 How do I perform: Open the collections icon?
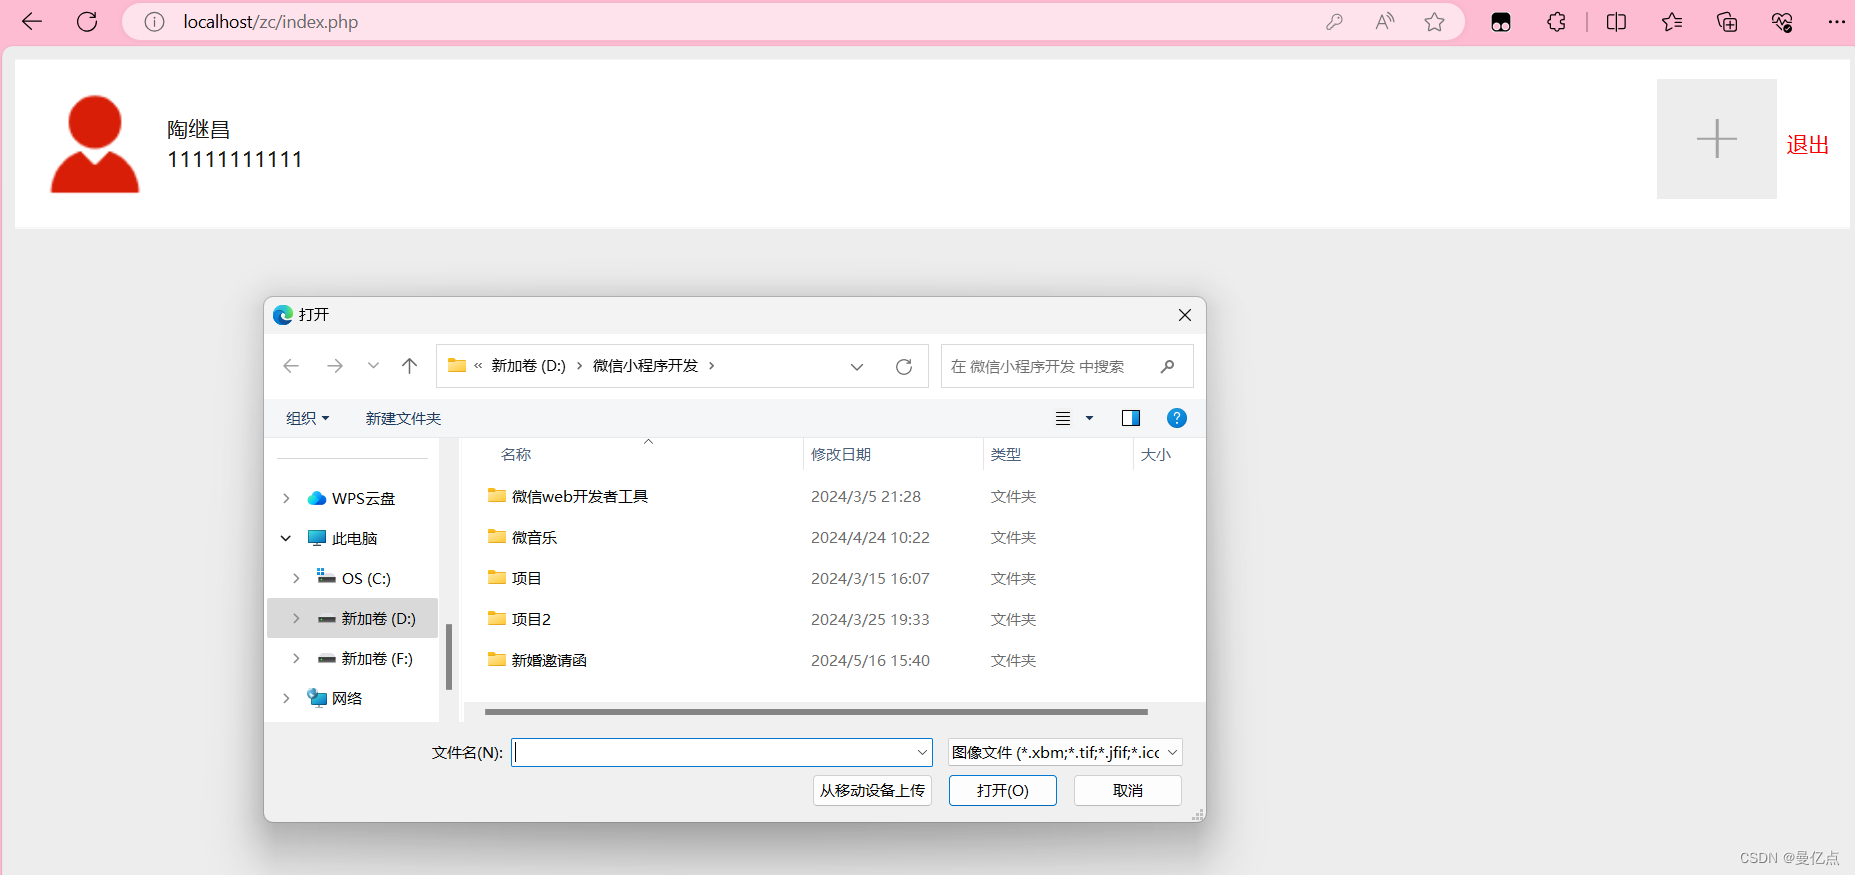(1727, 22)
